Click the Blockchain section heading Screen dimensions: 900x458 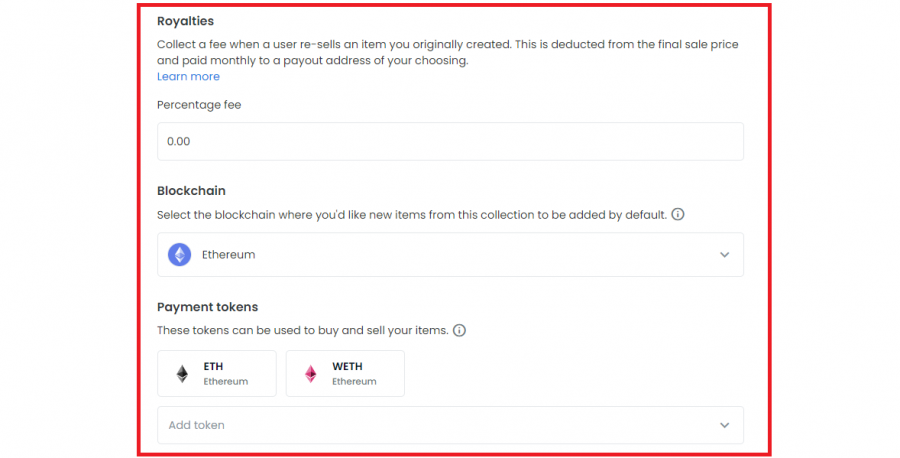[x=191, y=191]
